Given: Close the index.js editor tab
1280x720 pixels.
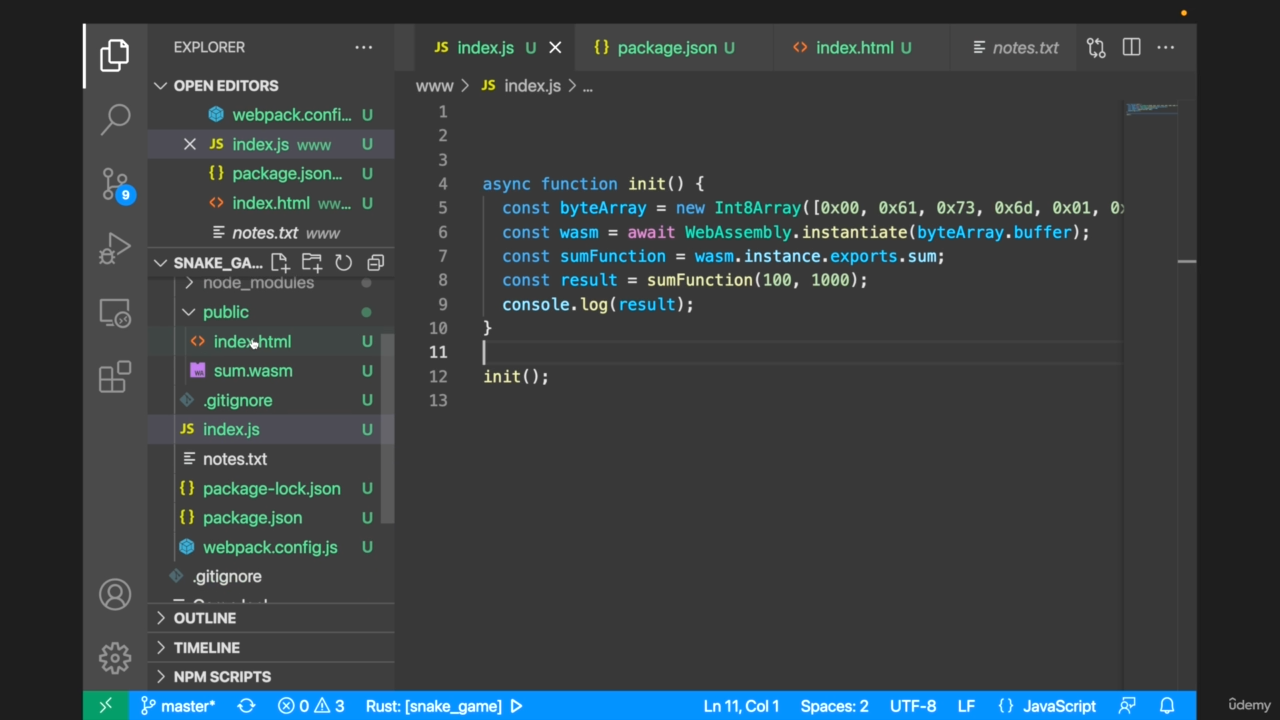Looking at the screenshot, I should pyautogui.click(x=555, y=48).
